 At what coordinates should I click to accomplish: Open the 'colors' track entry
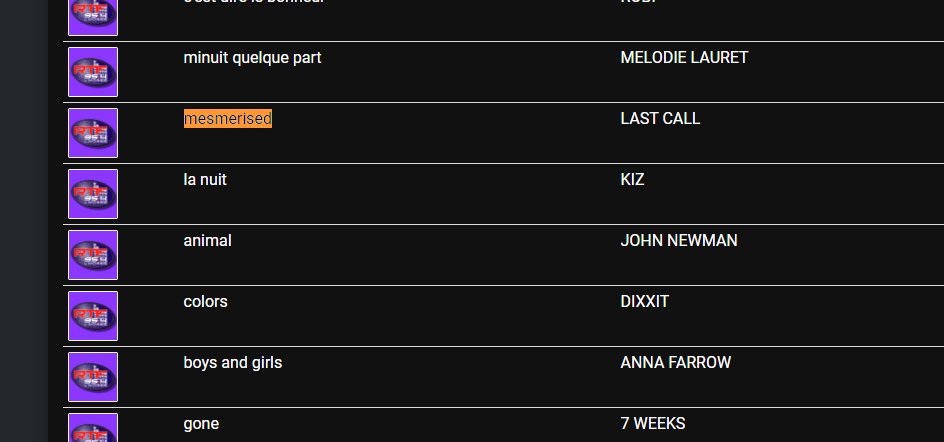point(205,302)
